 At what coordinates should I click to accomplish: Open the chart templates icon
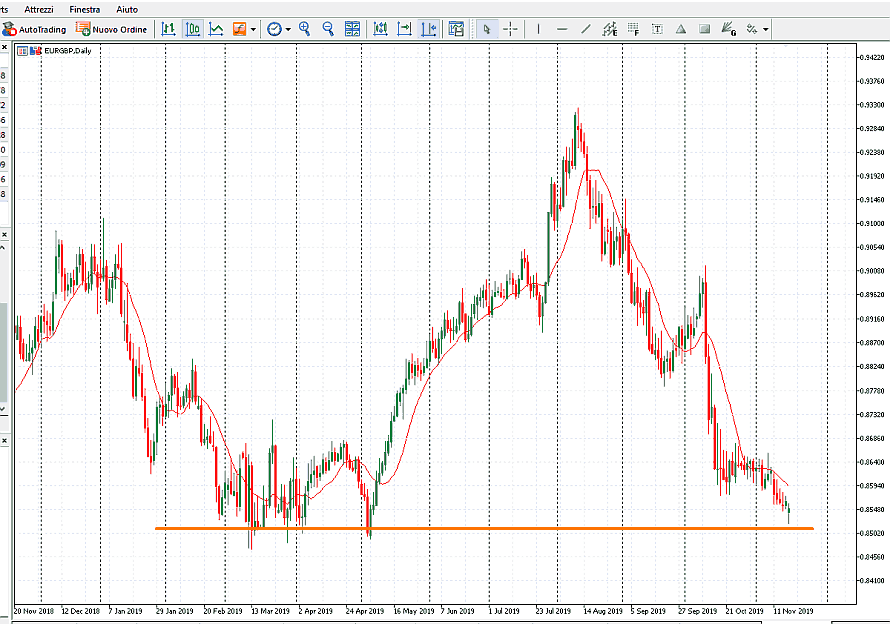point(456,29)
